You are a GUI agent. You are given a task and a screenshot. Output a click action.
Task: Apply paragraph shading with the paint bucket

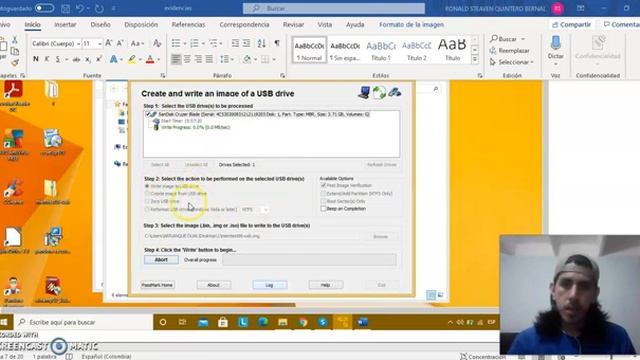tap(246, 60)
